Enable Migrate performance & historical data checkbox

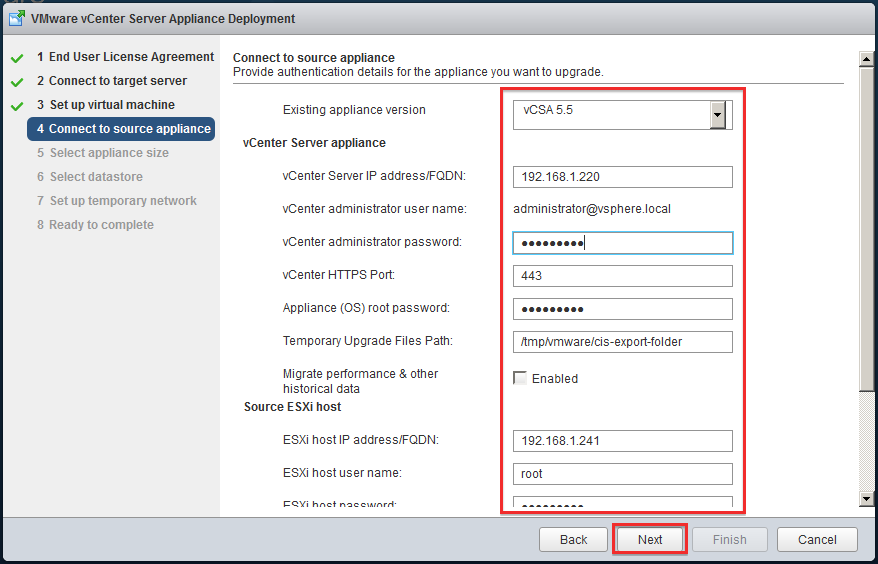[x=520, y=378]
